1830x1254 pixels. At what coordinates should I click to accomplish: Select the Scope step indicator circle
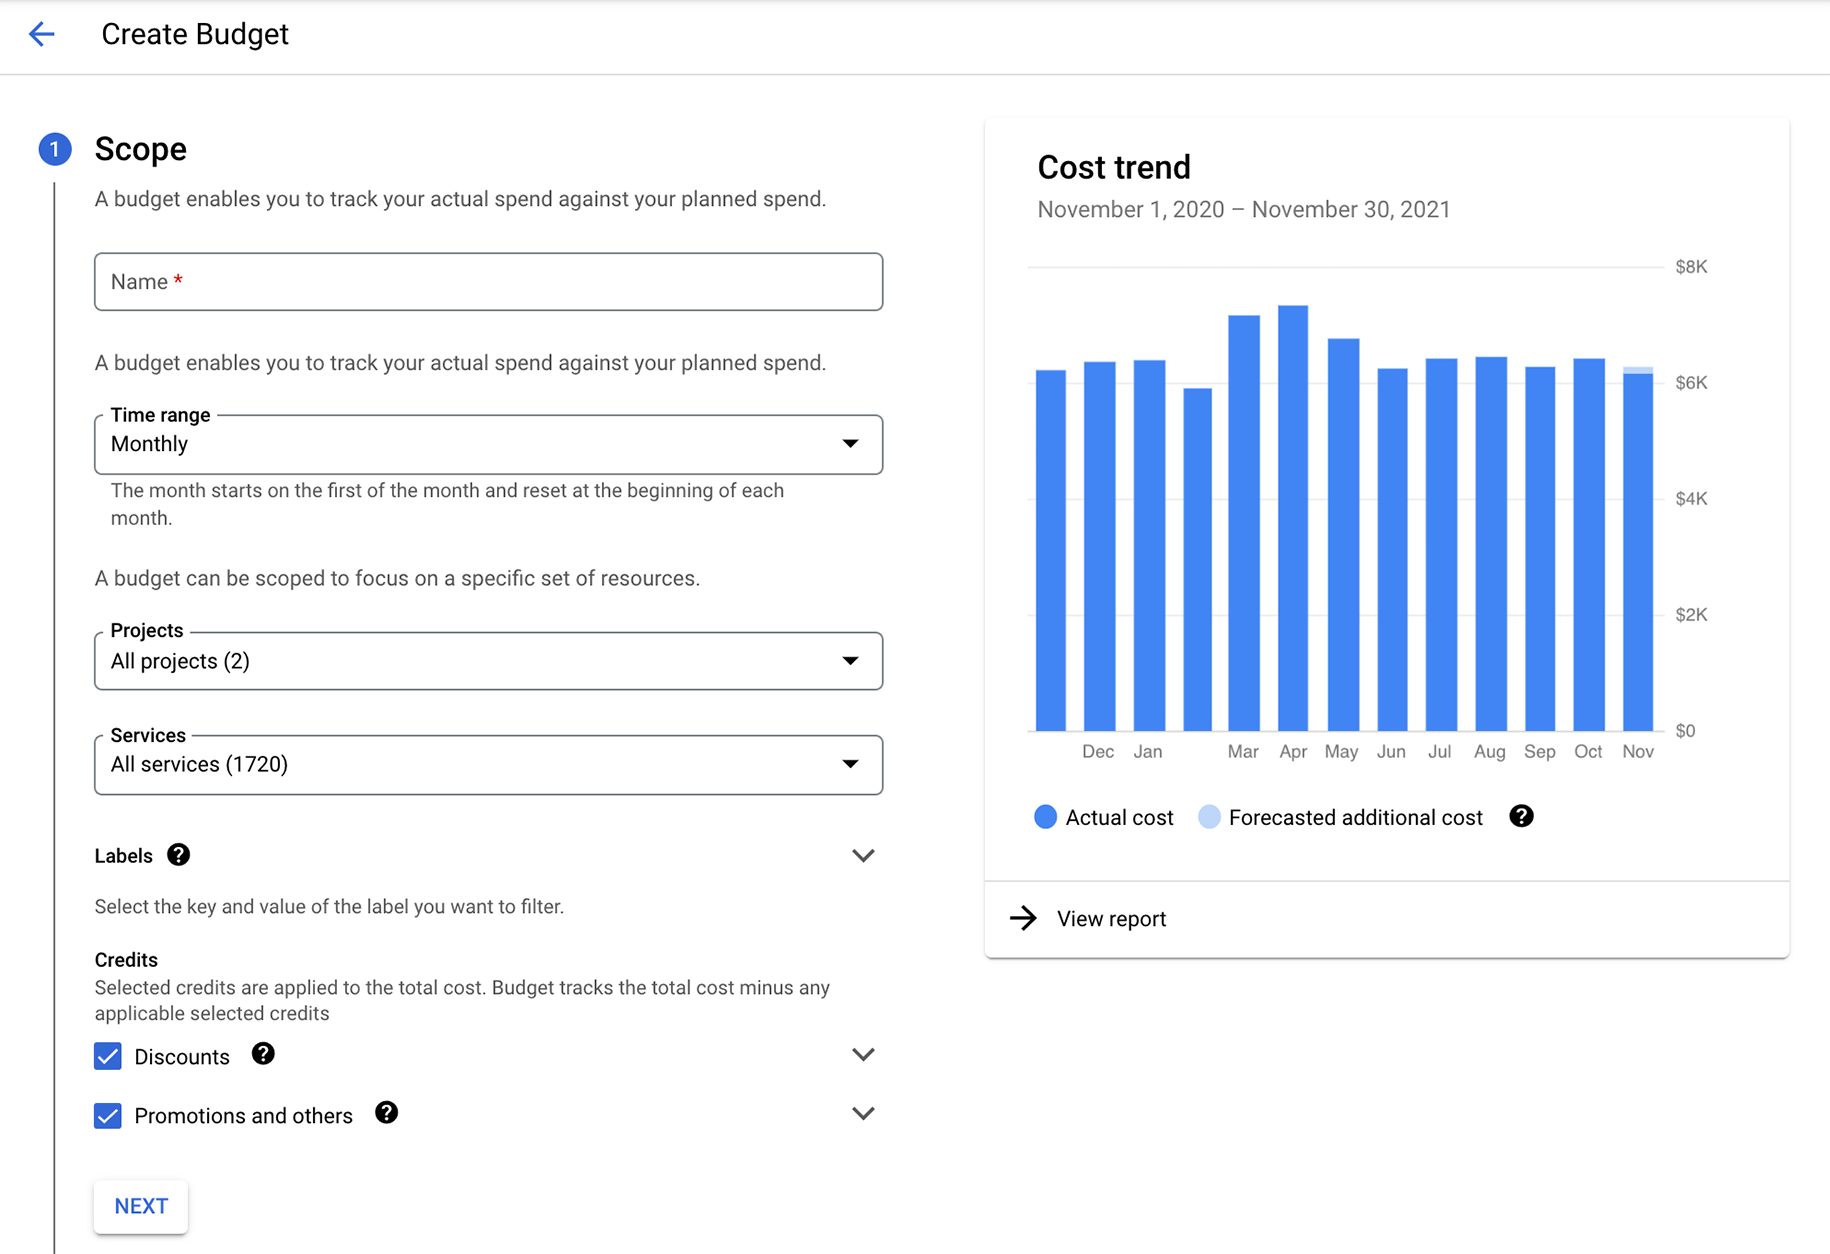55,149
